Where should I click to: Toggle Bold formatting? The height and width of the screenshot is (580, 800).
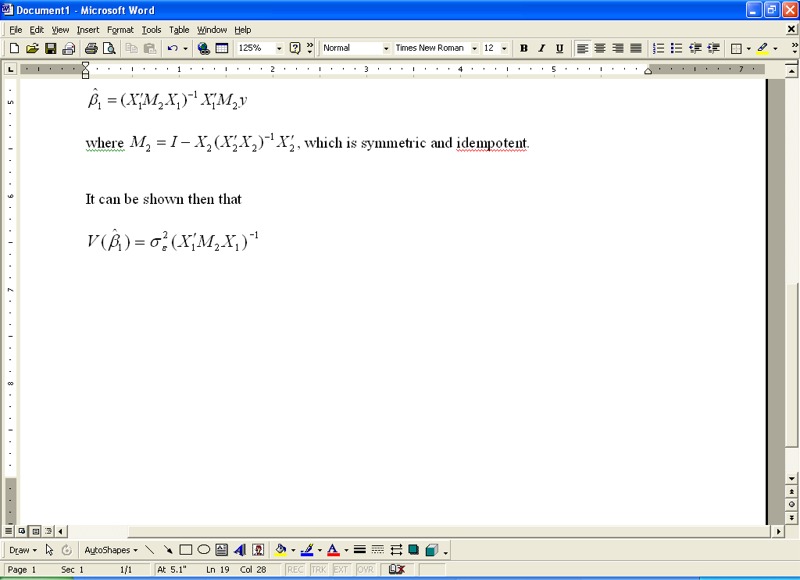[523, 48]
